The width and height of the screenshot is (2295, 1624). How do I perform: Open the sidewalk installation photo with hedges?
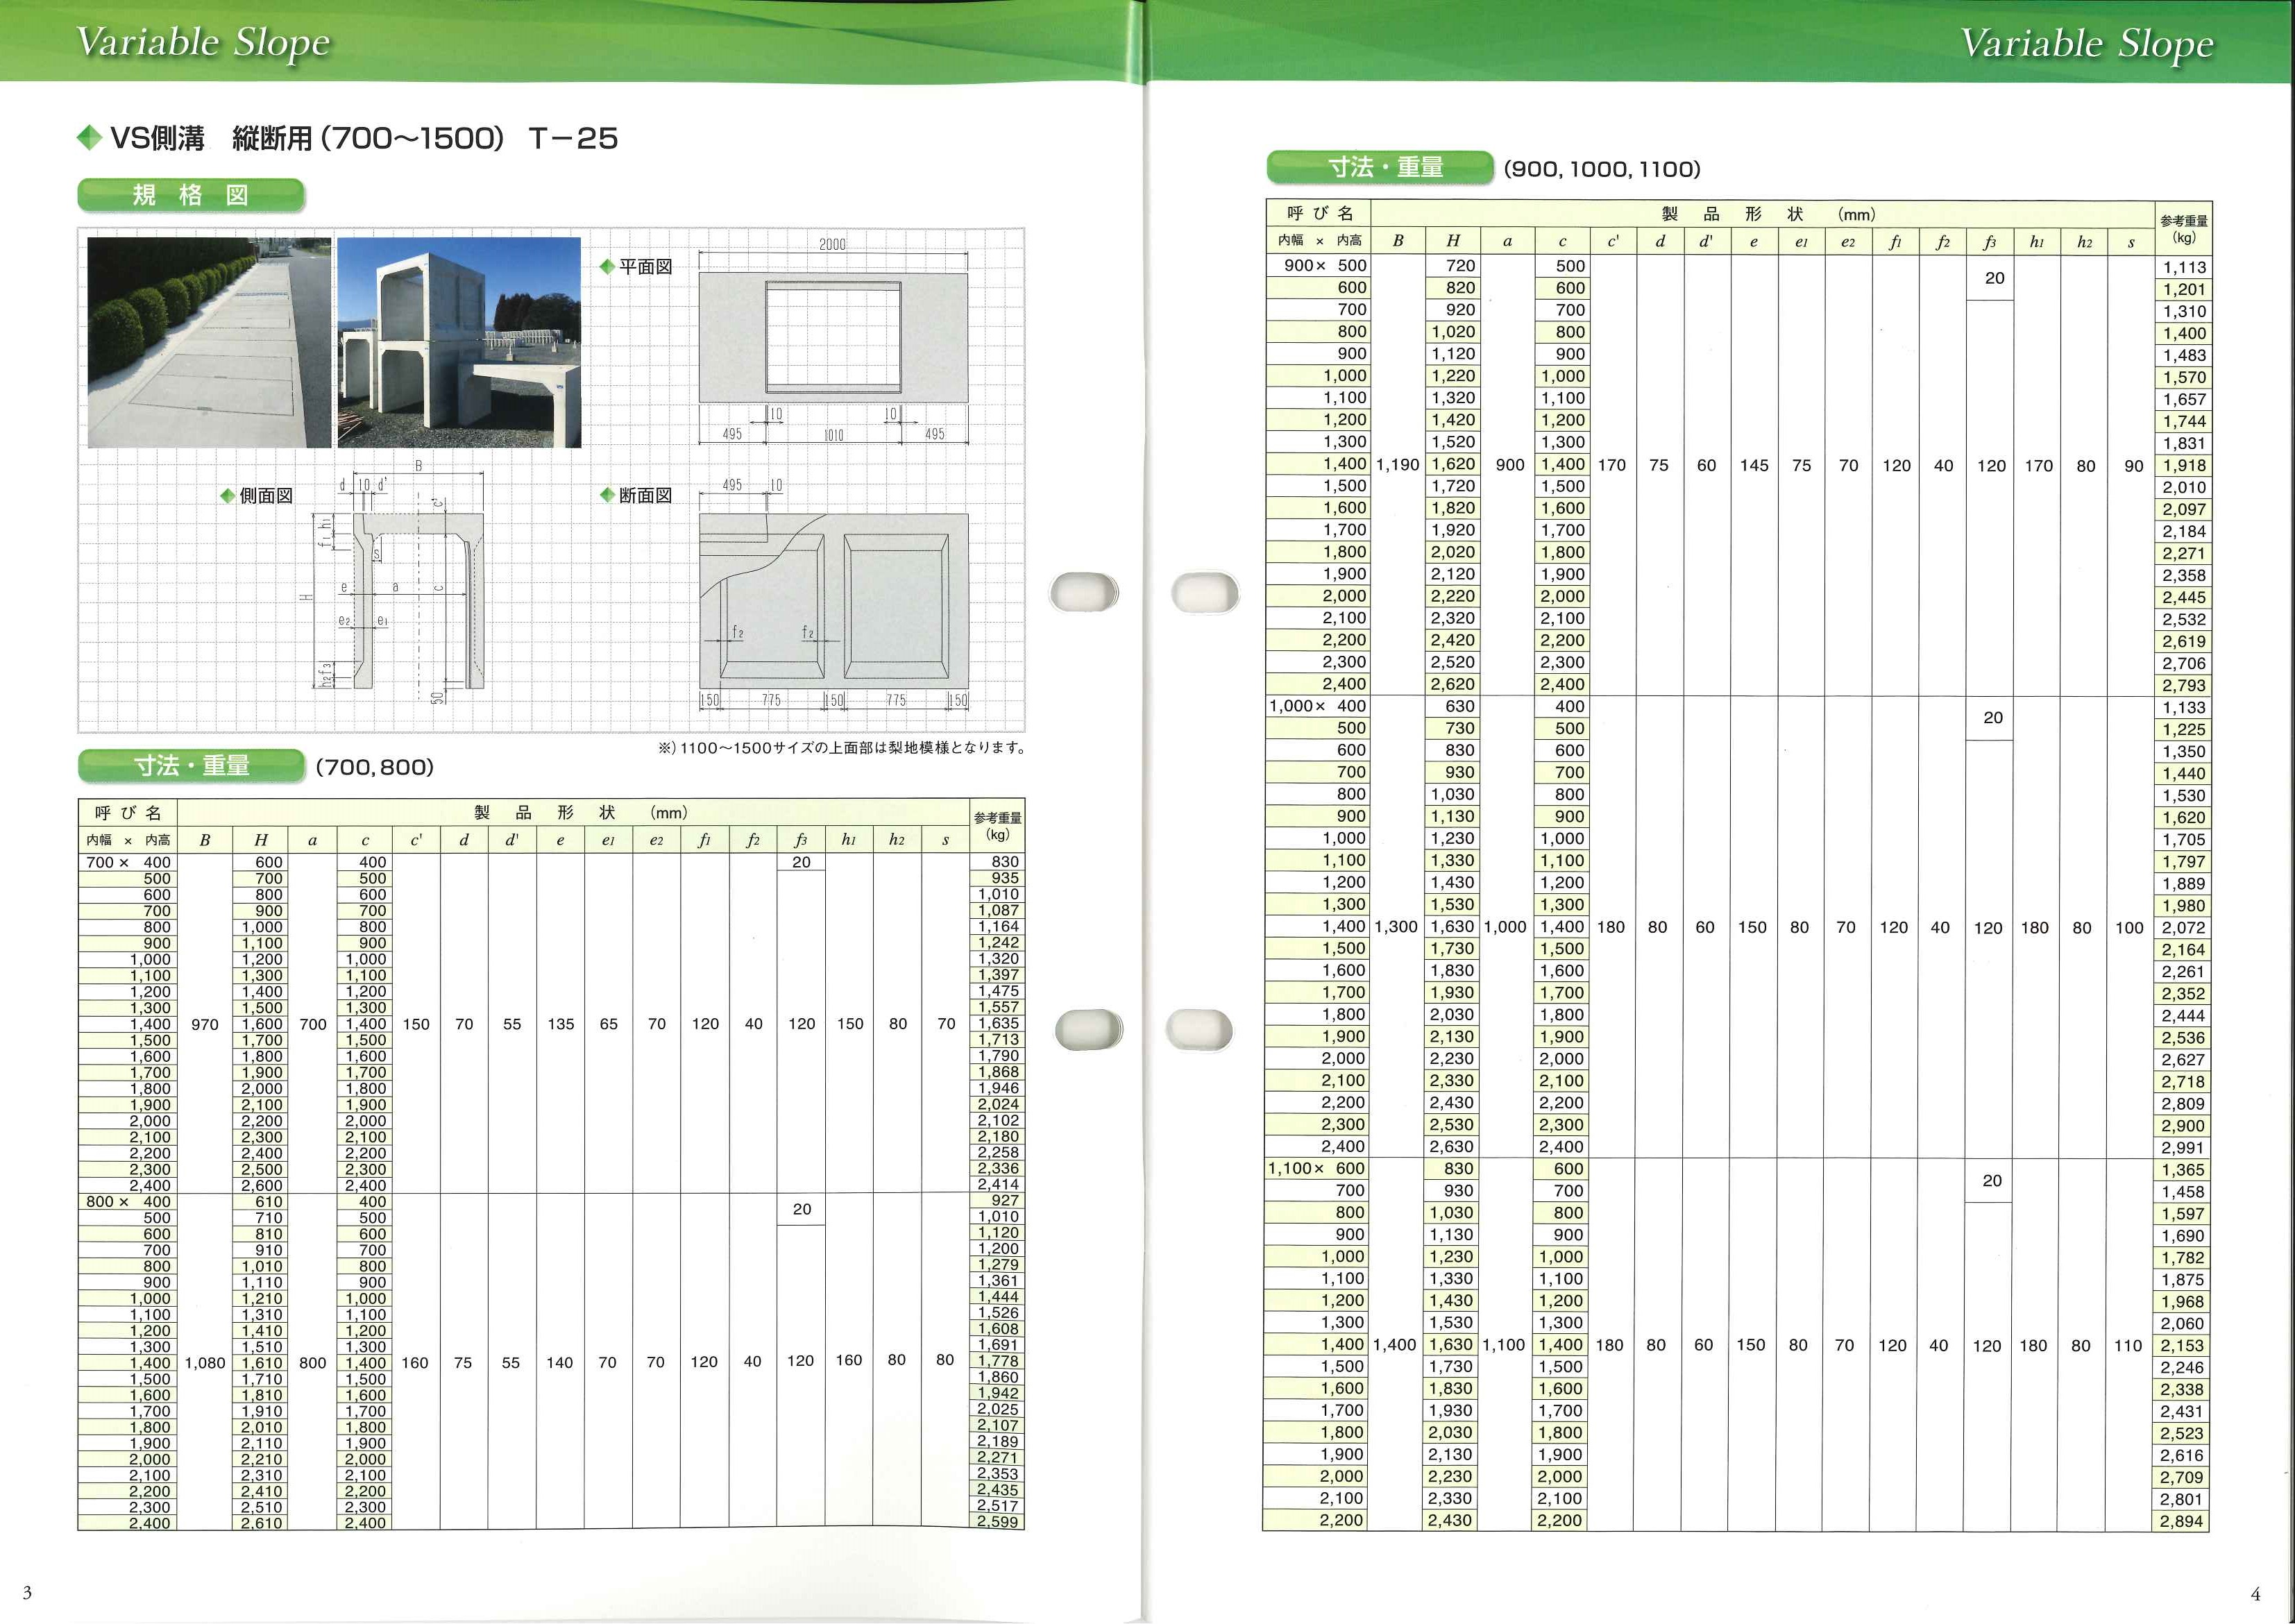click(x=209, y=342)
